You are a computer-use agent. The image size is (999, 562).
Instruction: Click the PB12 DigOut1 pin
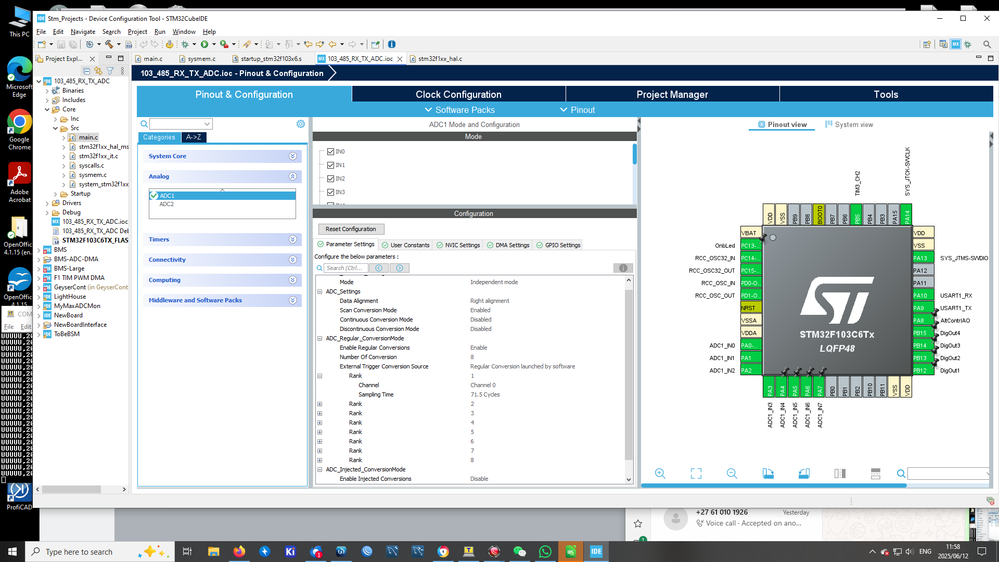click(x=923, y=370)
